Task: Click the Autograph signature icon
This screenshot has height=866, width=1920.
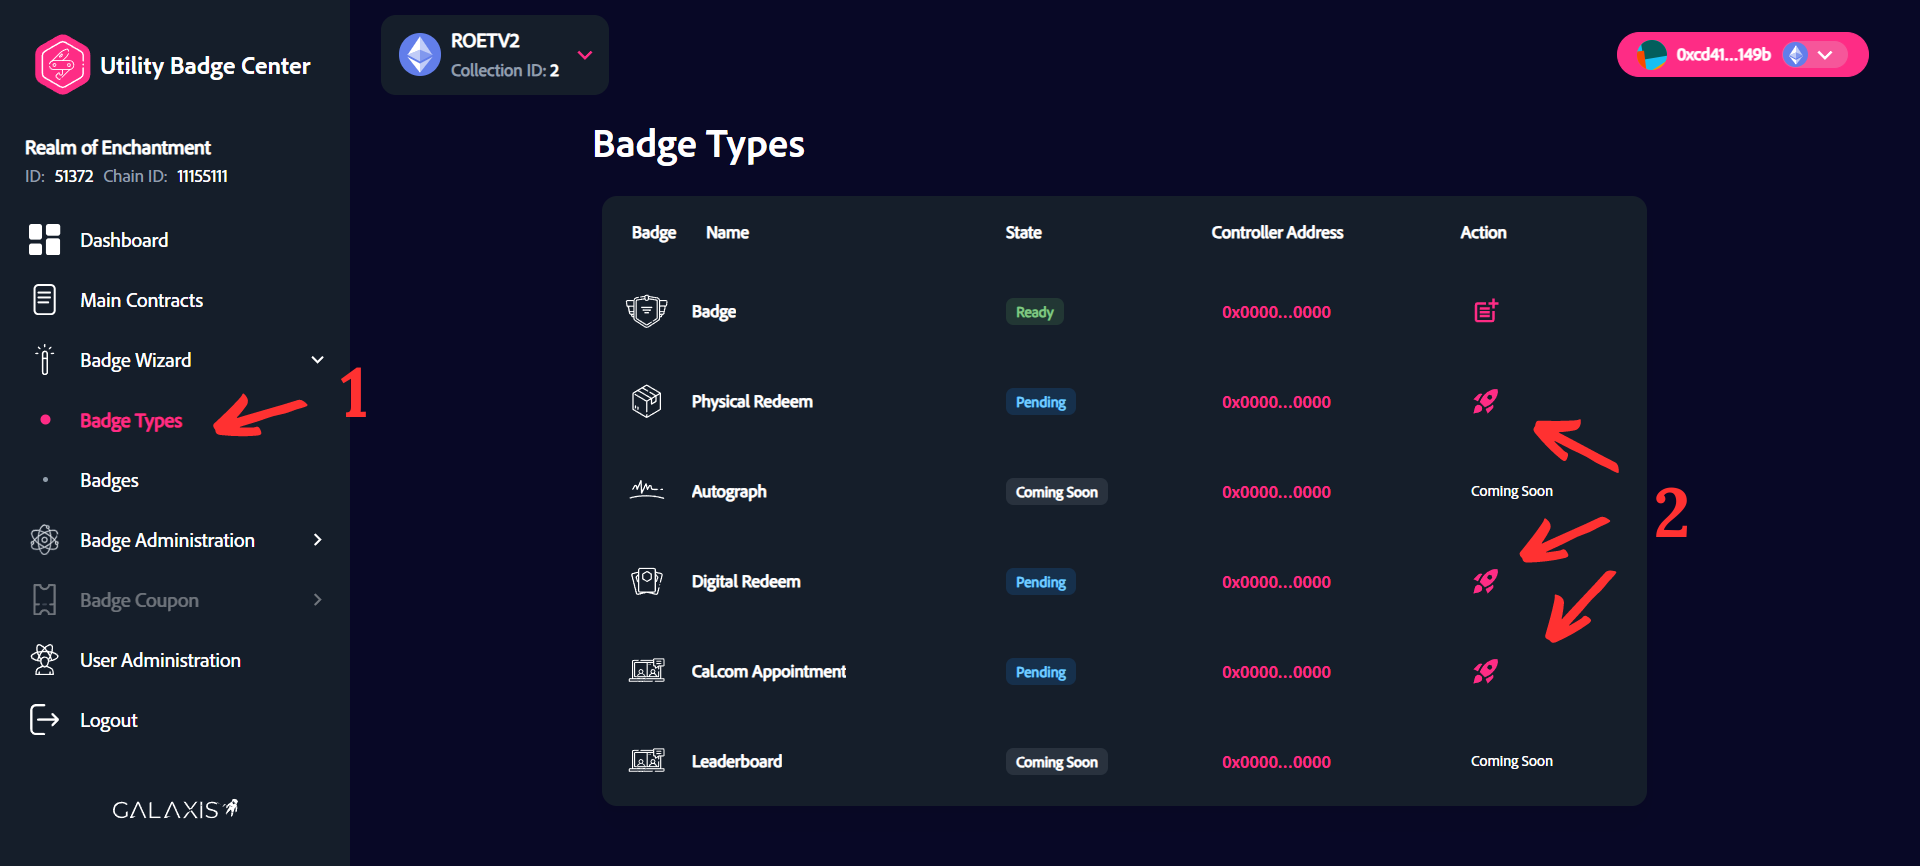Action: (x=646, y=491)
